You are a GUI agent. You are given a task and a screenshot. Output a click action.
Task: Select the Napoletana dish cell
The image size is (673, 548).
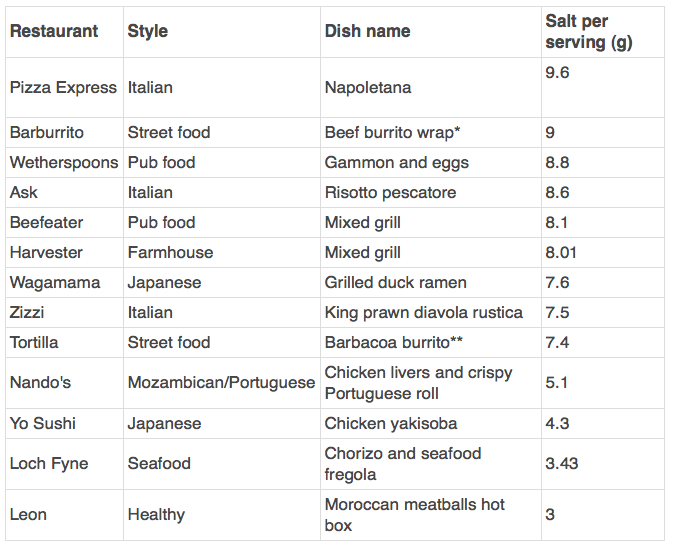click(x=431, y=88)
